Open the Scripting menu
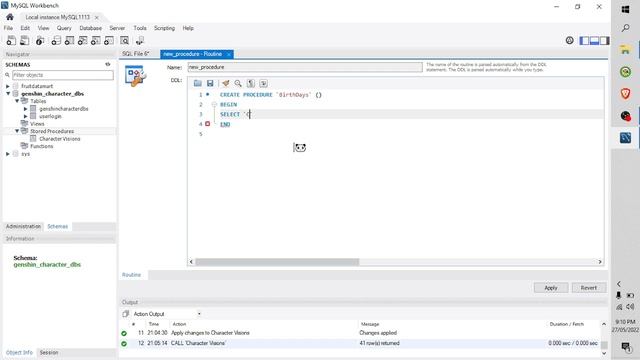640x360 pixels. click(x=164, y=28)
